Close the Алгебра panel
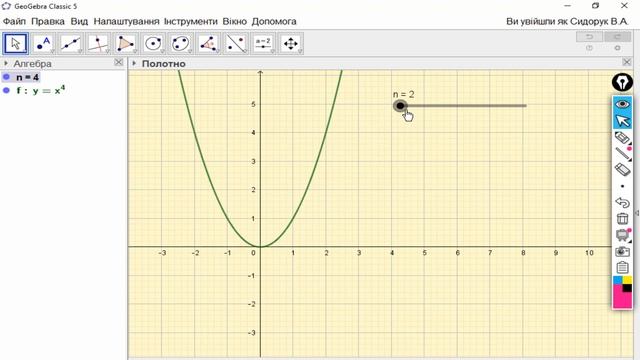 click(x=118, y=62)
